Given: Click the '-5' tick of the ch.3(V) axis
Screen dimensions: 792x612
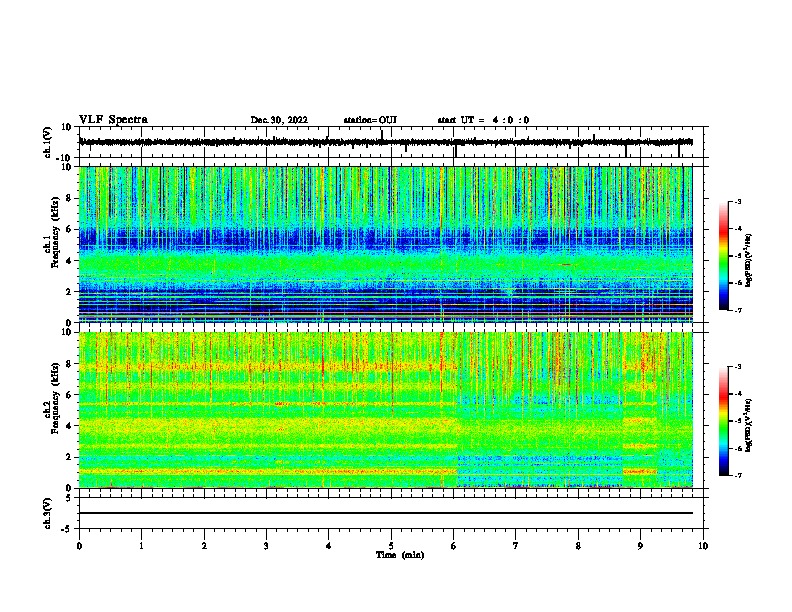Looking at the screenshot, I should click(x=67, y=529).
